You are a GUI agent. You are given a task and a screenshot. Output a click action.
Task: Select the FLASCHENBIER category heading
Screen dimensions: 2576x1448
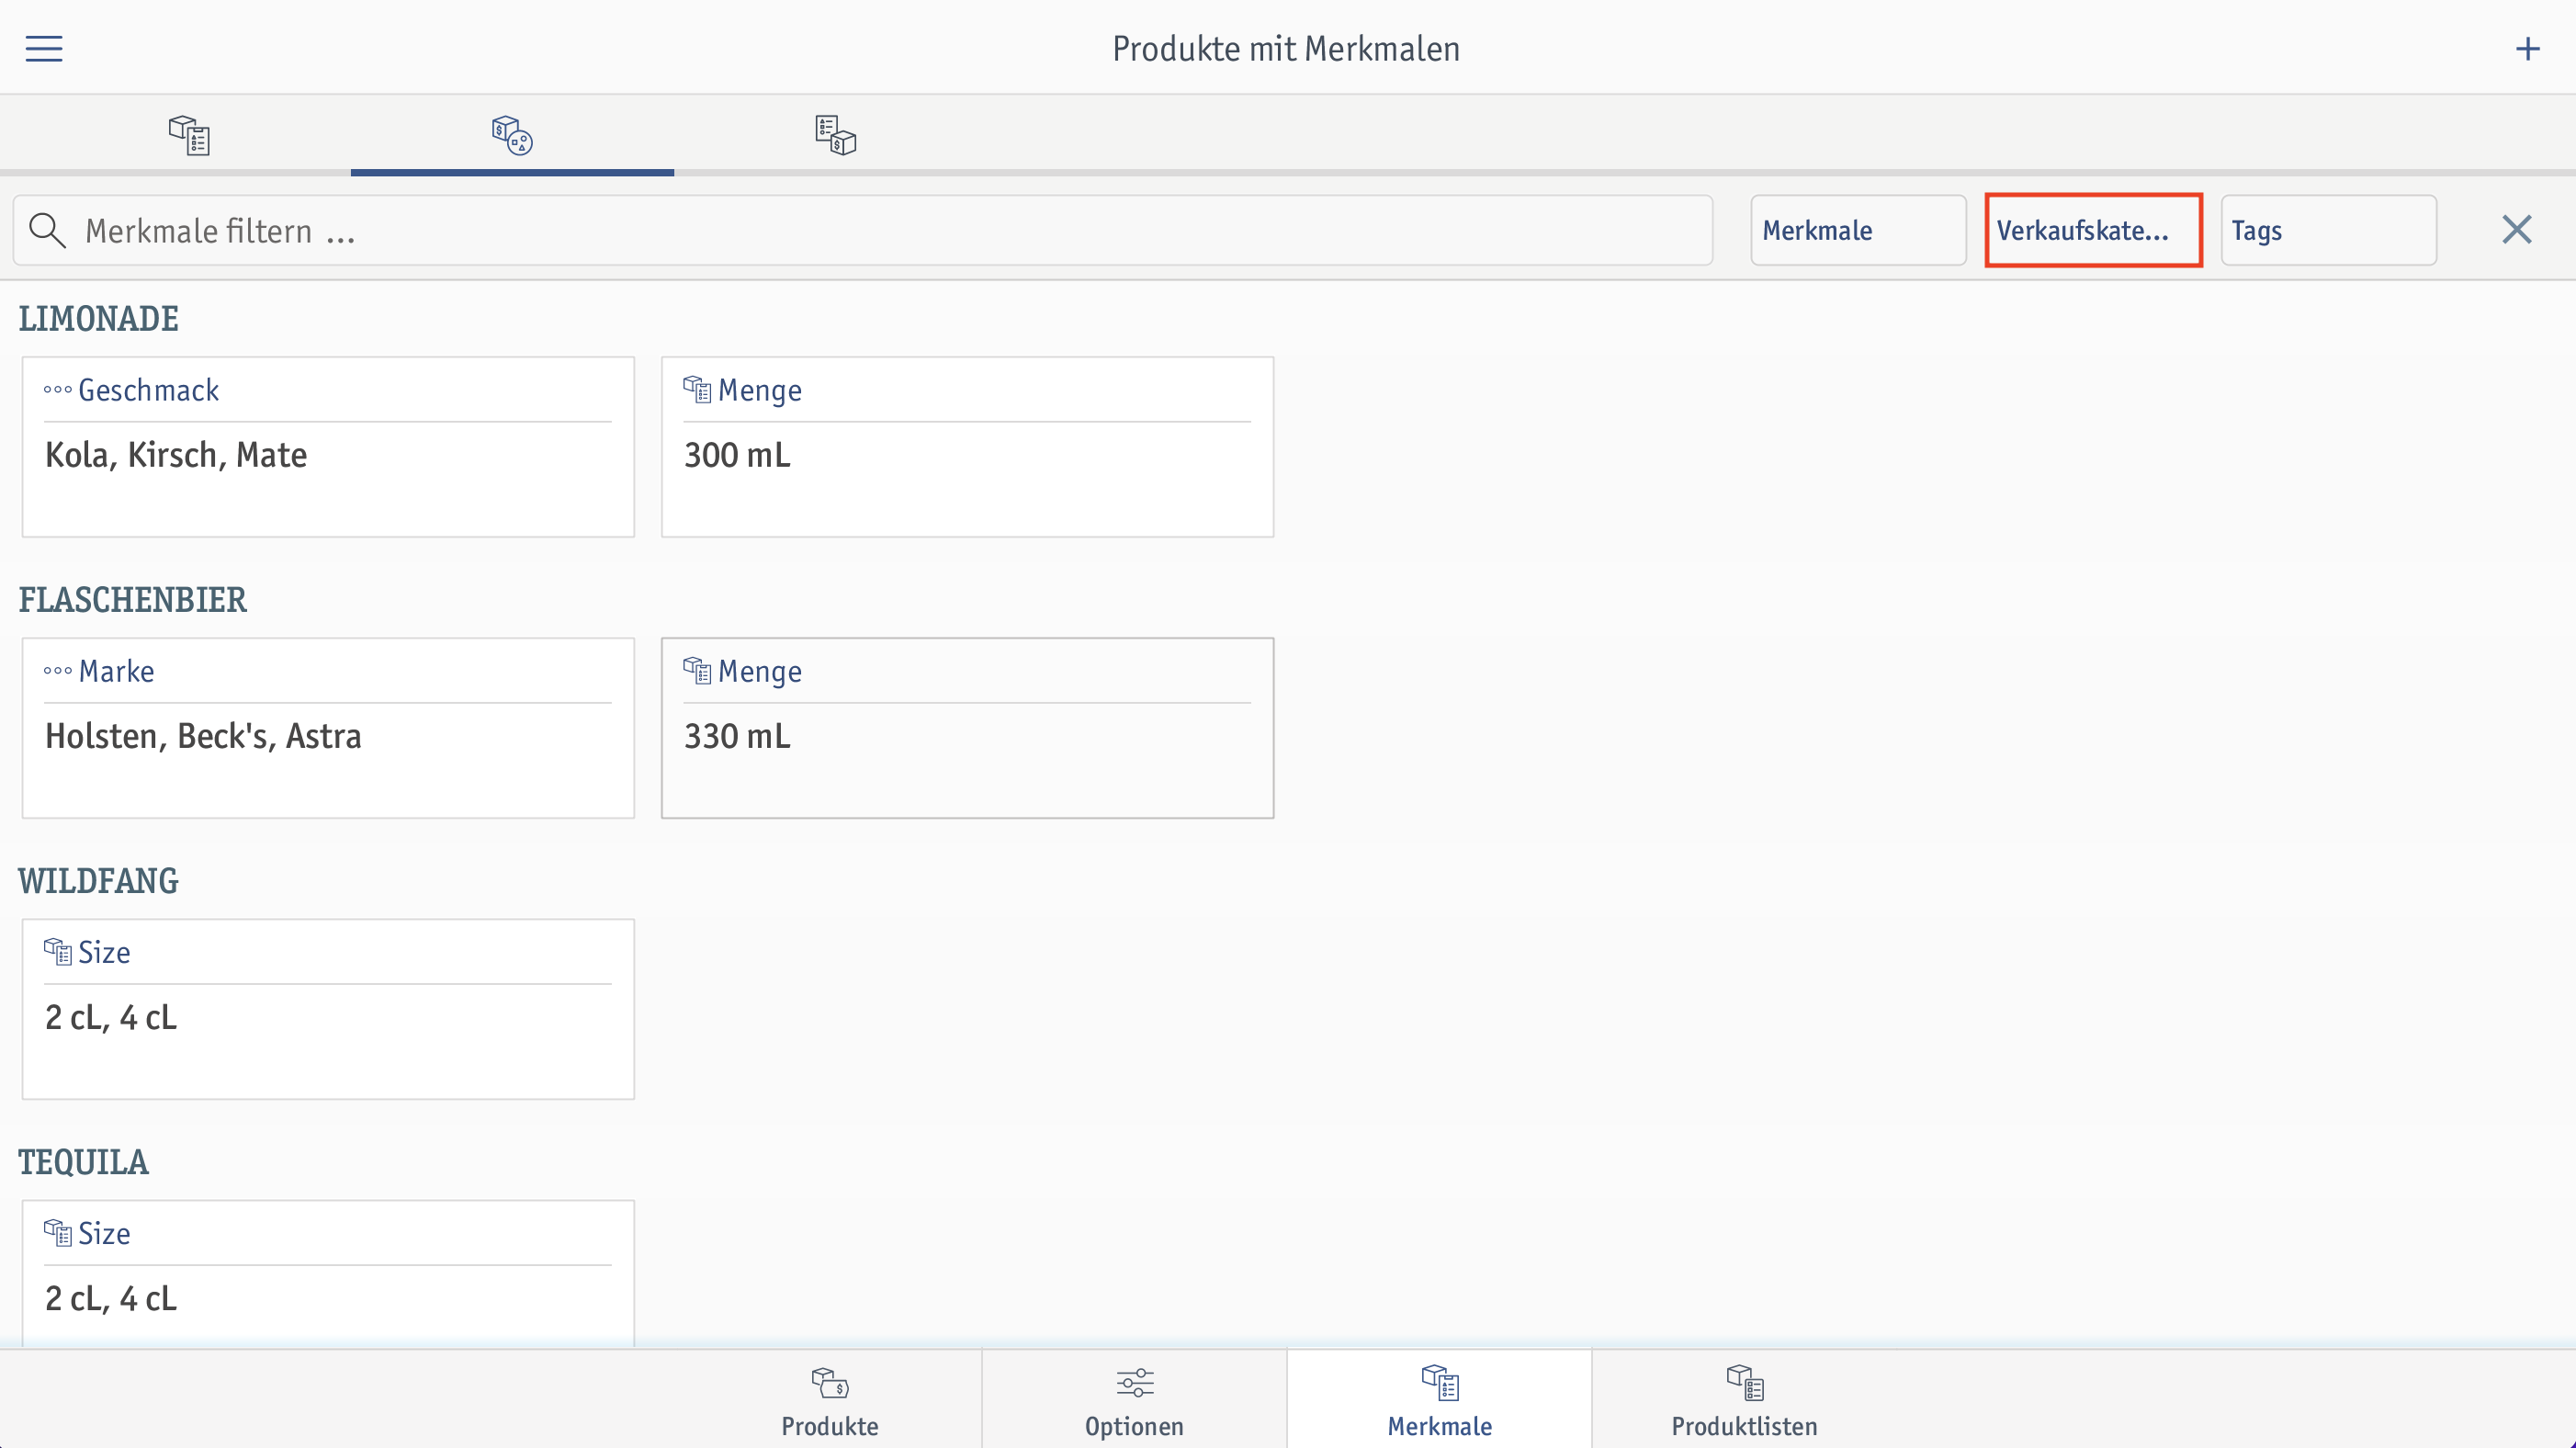(x=133, y=600)
